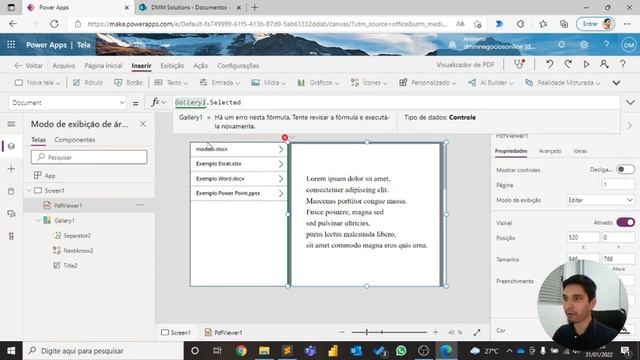Collapse the Gallery1 tree node

(x=38, y=220)
